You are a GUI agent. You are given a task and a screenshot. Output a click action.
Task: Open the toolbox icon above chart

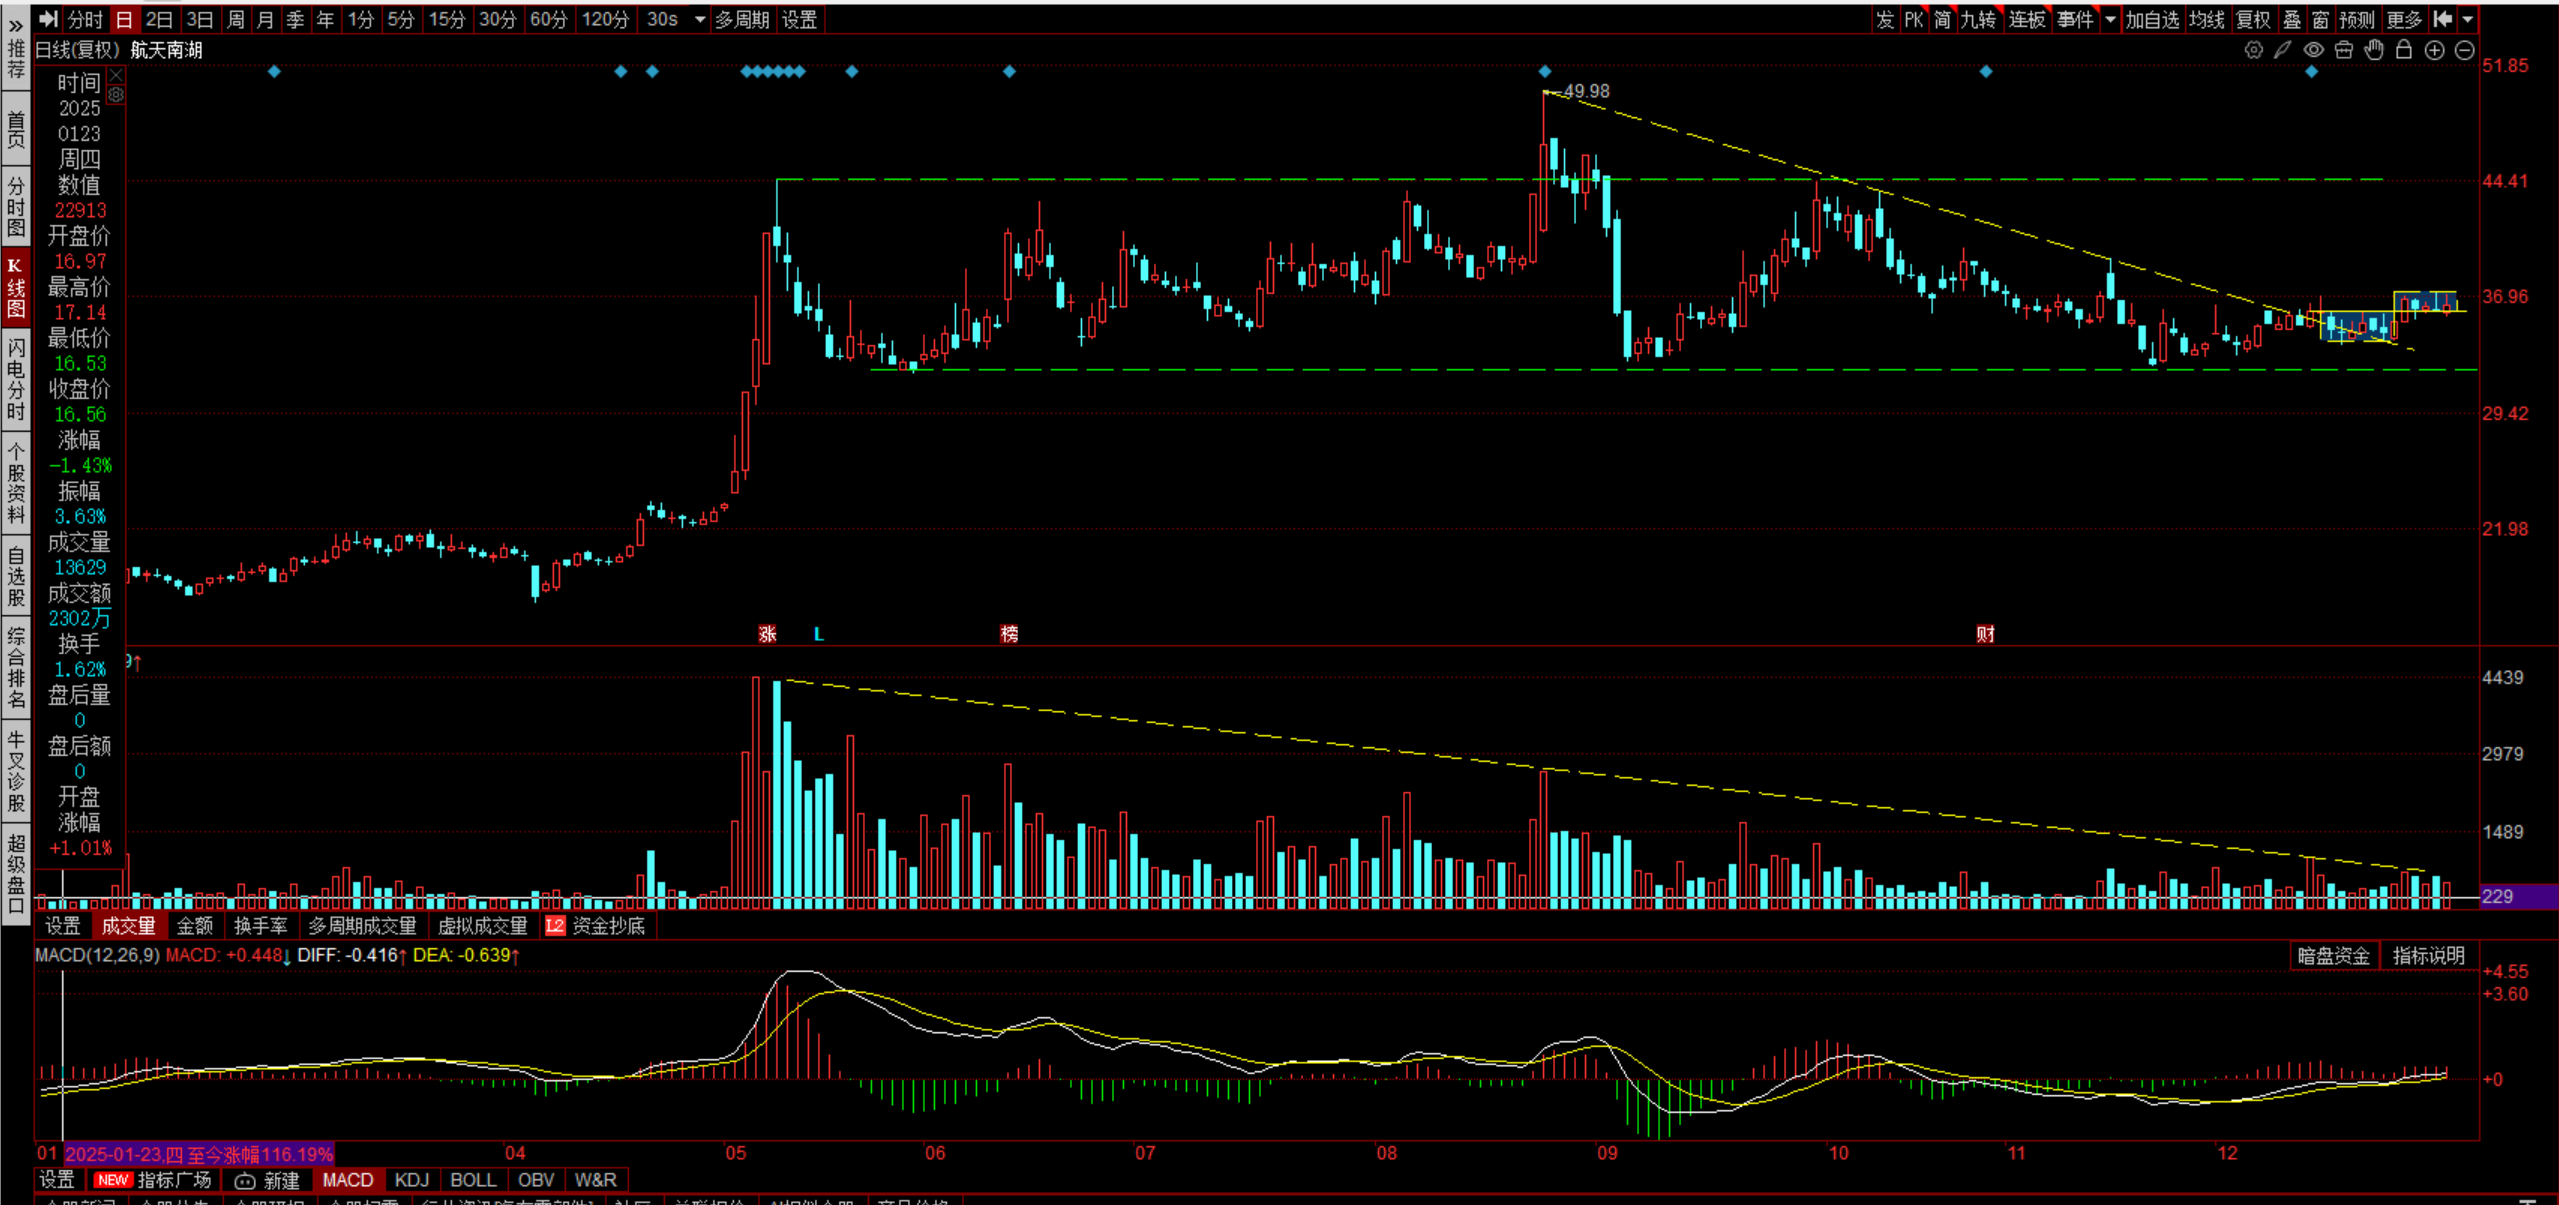(x=2344, y=50)
